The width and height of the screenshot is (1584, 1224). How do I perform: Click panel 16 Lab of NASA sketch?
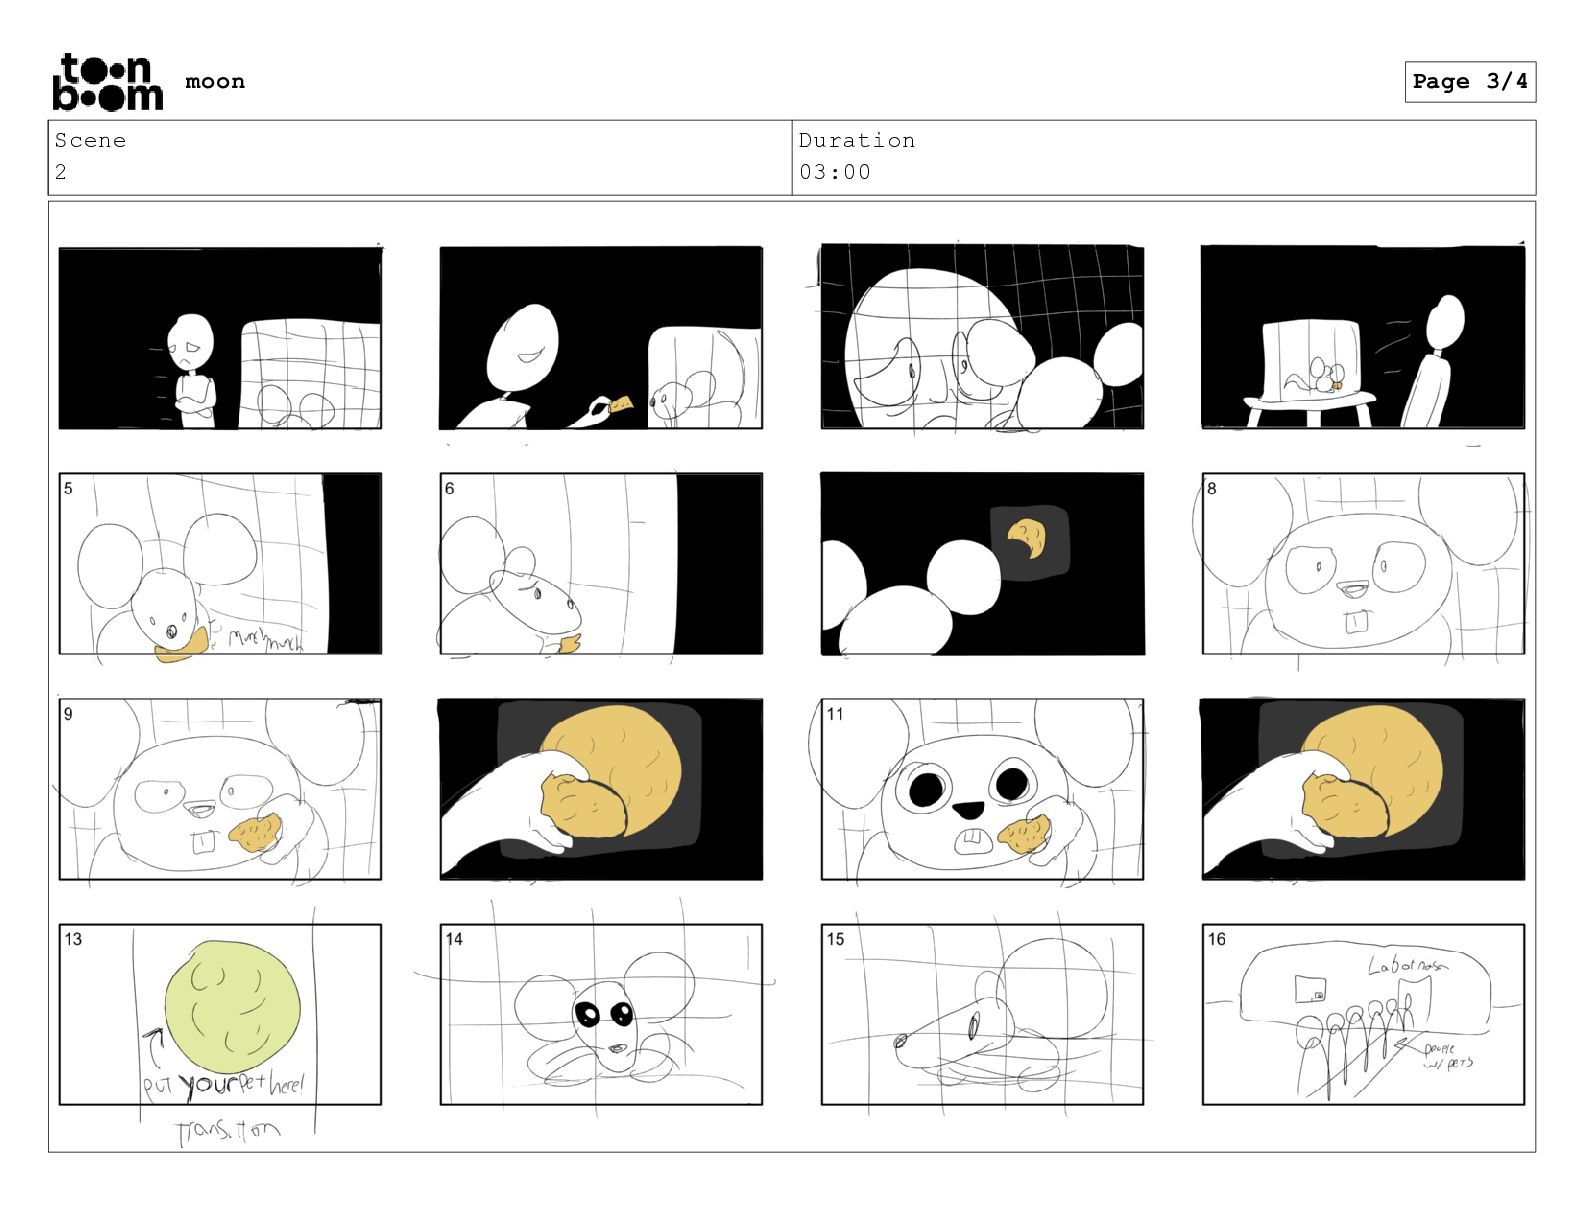pos(1363,1014)
